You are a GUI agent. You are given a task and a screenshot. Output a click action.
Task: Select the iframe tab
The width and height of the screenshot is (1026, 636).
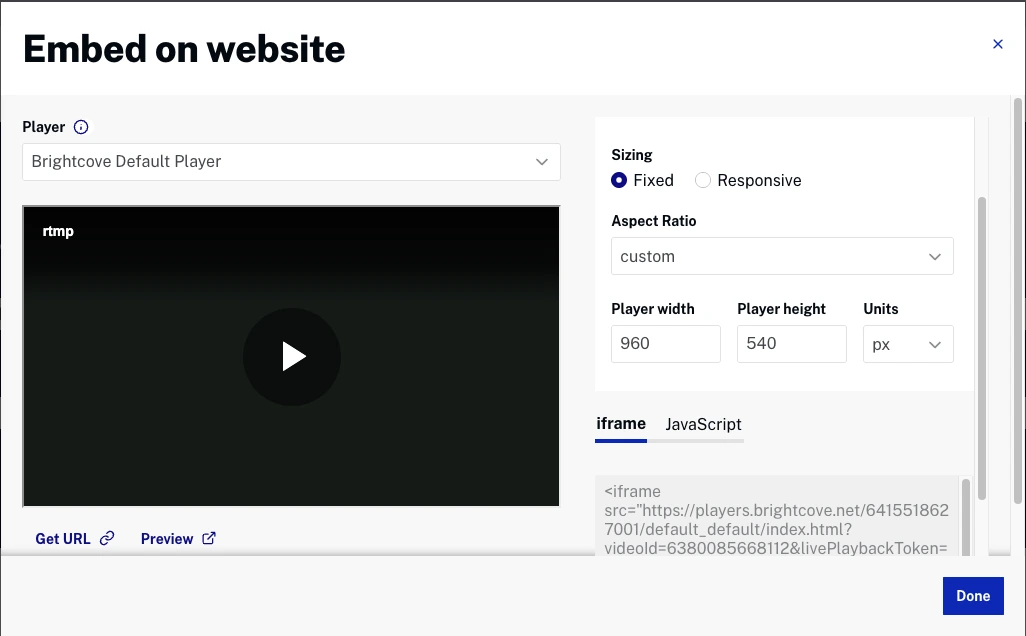[x=621, y=423]
